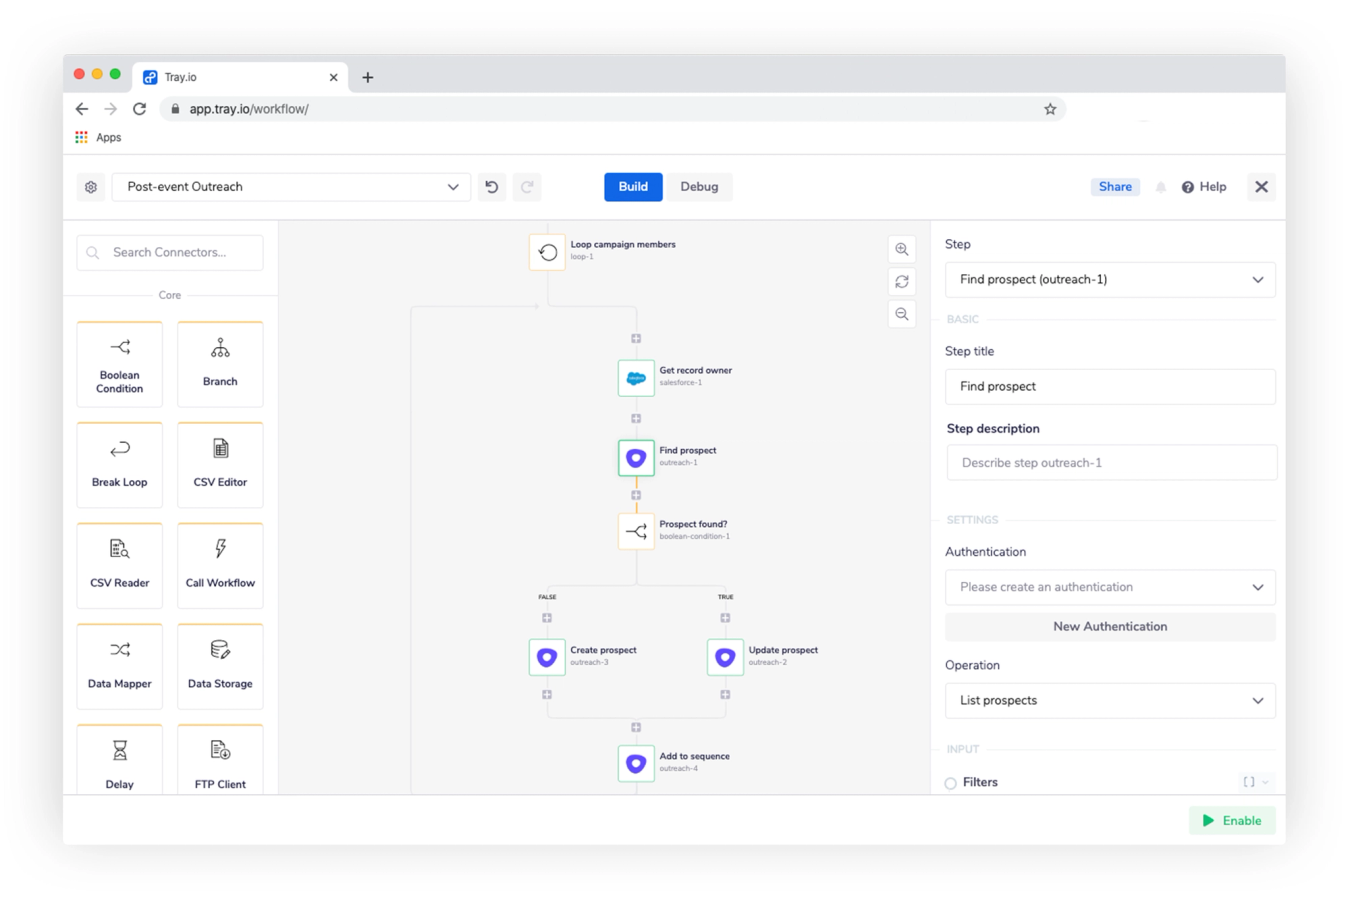Toggle the Filters input radio circle
Image resolution: width=1350 pixels, height=900 pixels.
pyautogui.click(x=951, y=783)
